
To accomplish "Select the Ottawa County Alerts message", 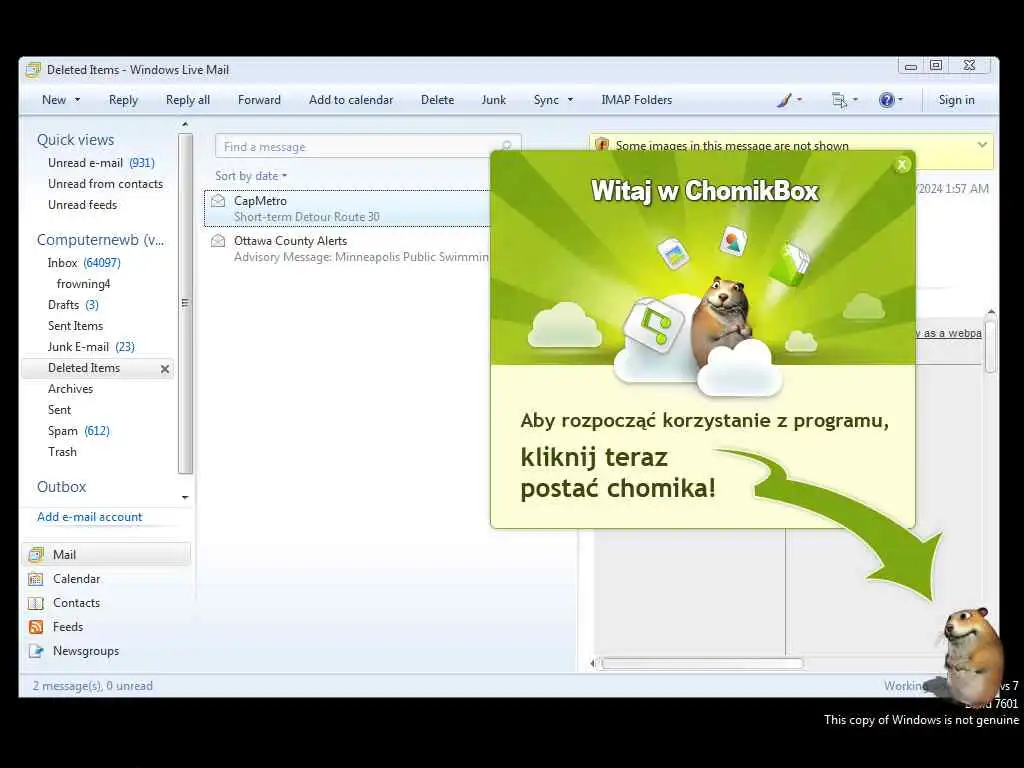I will [347, 249].
